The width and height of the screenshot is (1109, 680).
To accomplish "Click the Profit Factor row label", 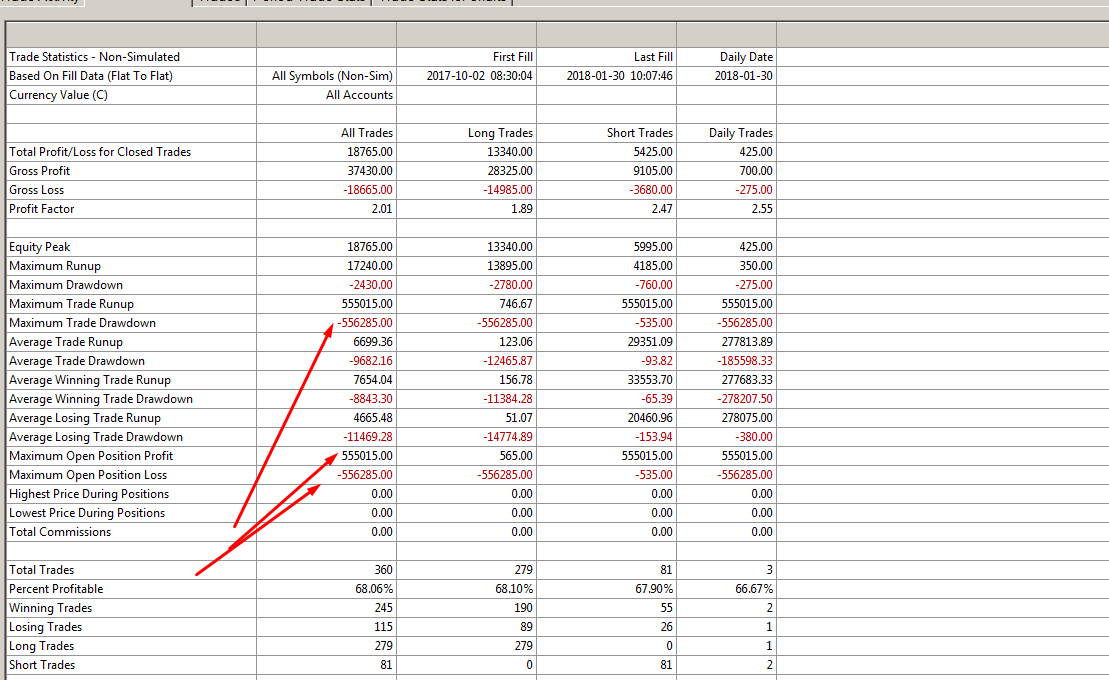I will pos(42,209).
